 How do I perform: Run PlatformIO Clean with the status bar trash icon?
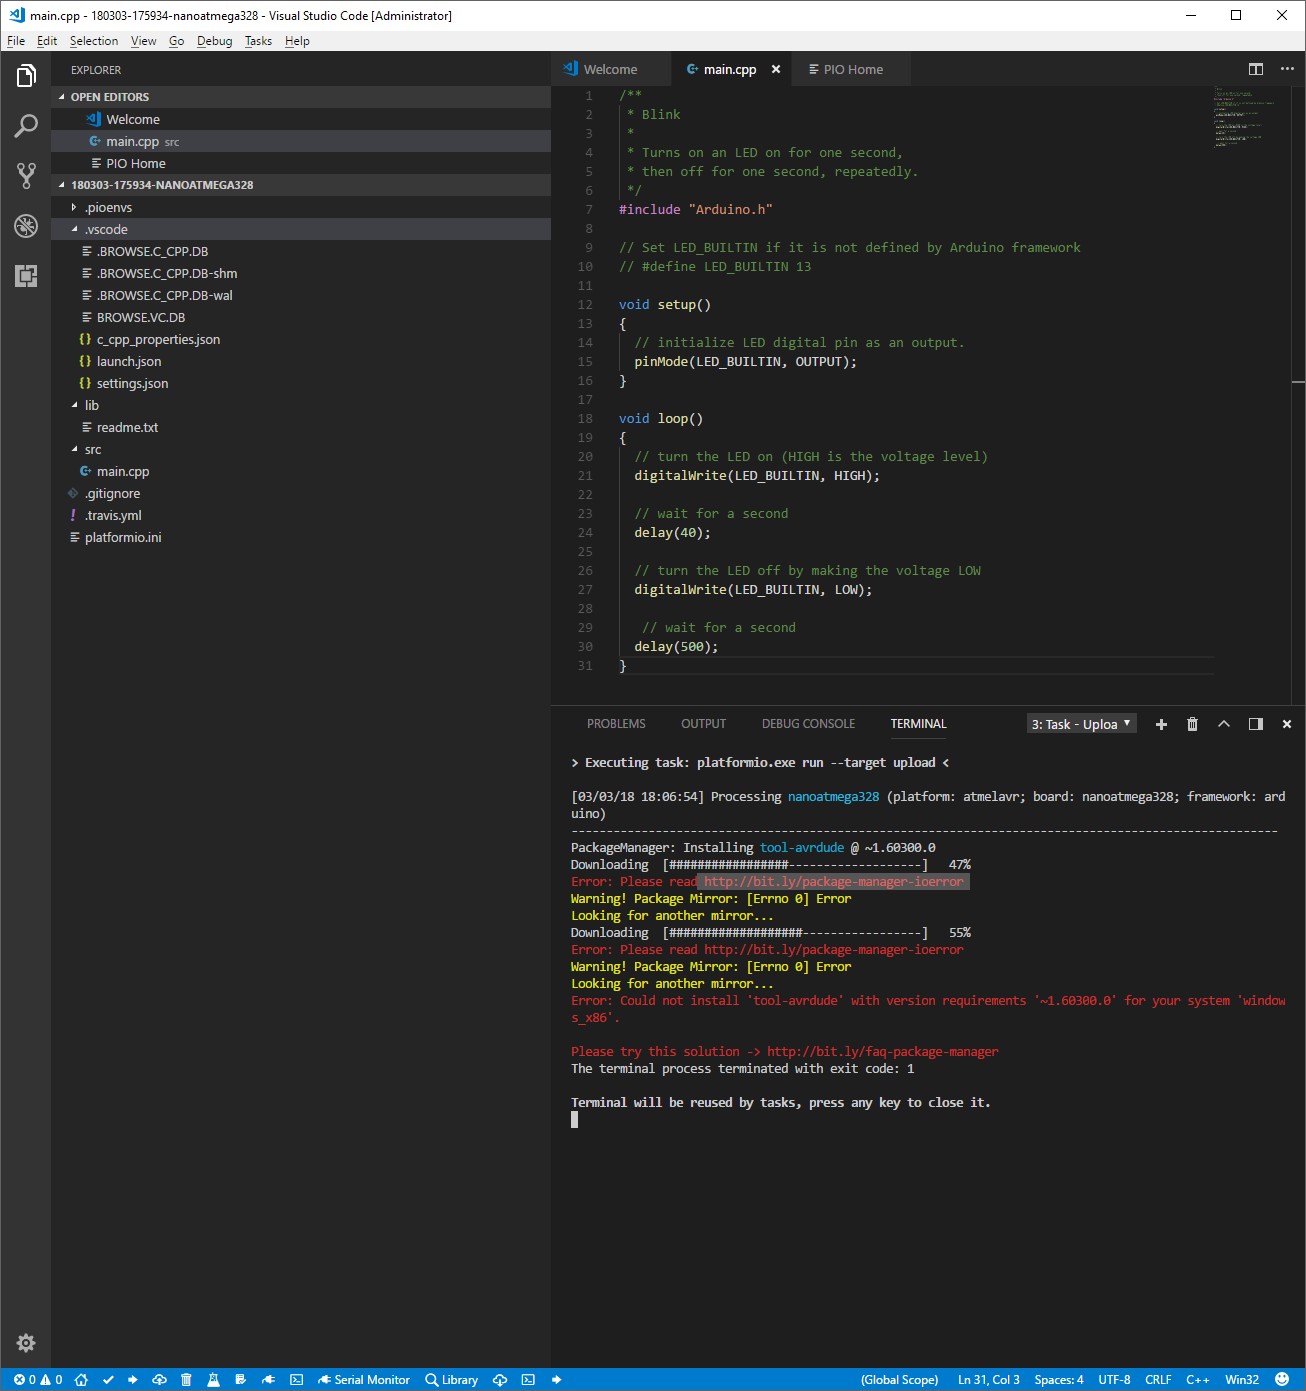pyautogui.click(x=186, y=1380)
